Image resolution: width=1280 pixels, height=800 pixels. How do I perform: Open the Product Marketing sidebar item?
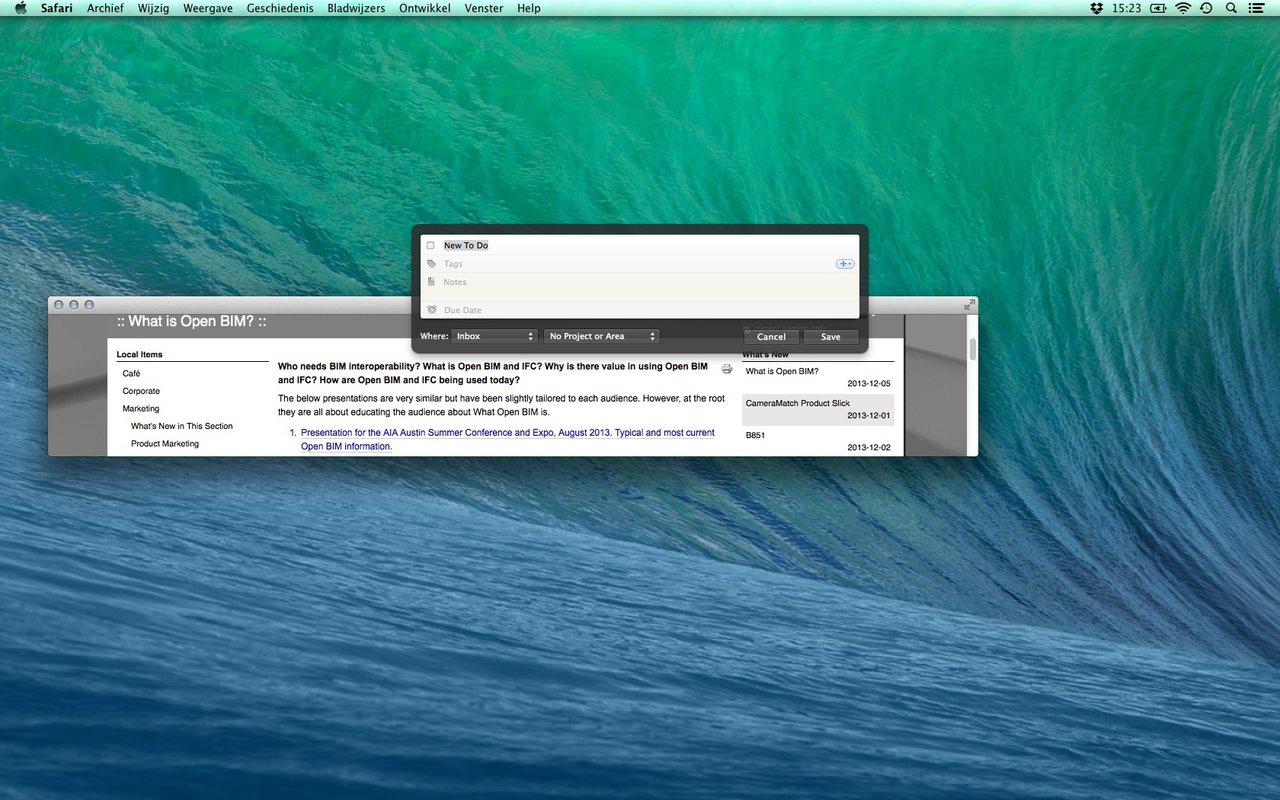coord(165,443)
